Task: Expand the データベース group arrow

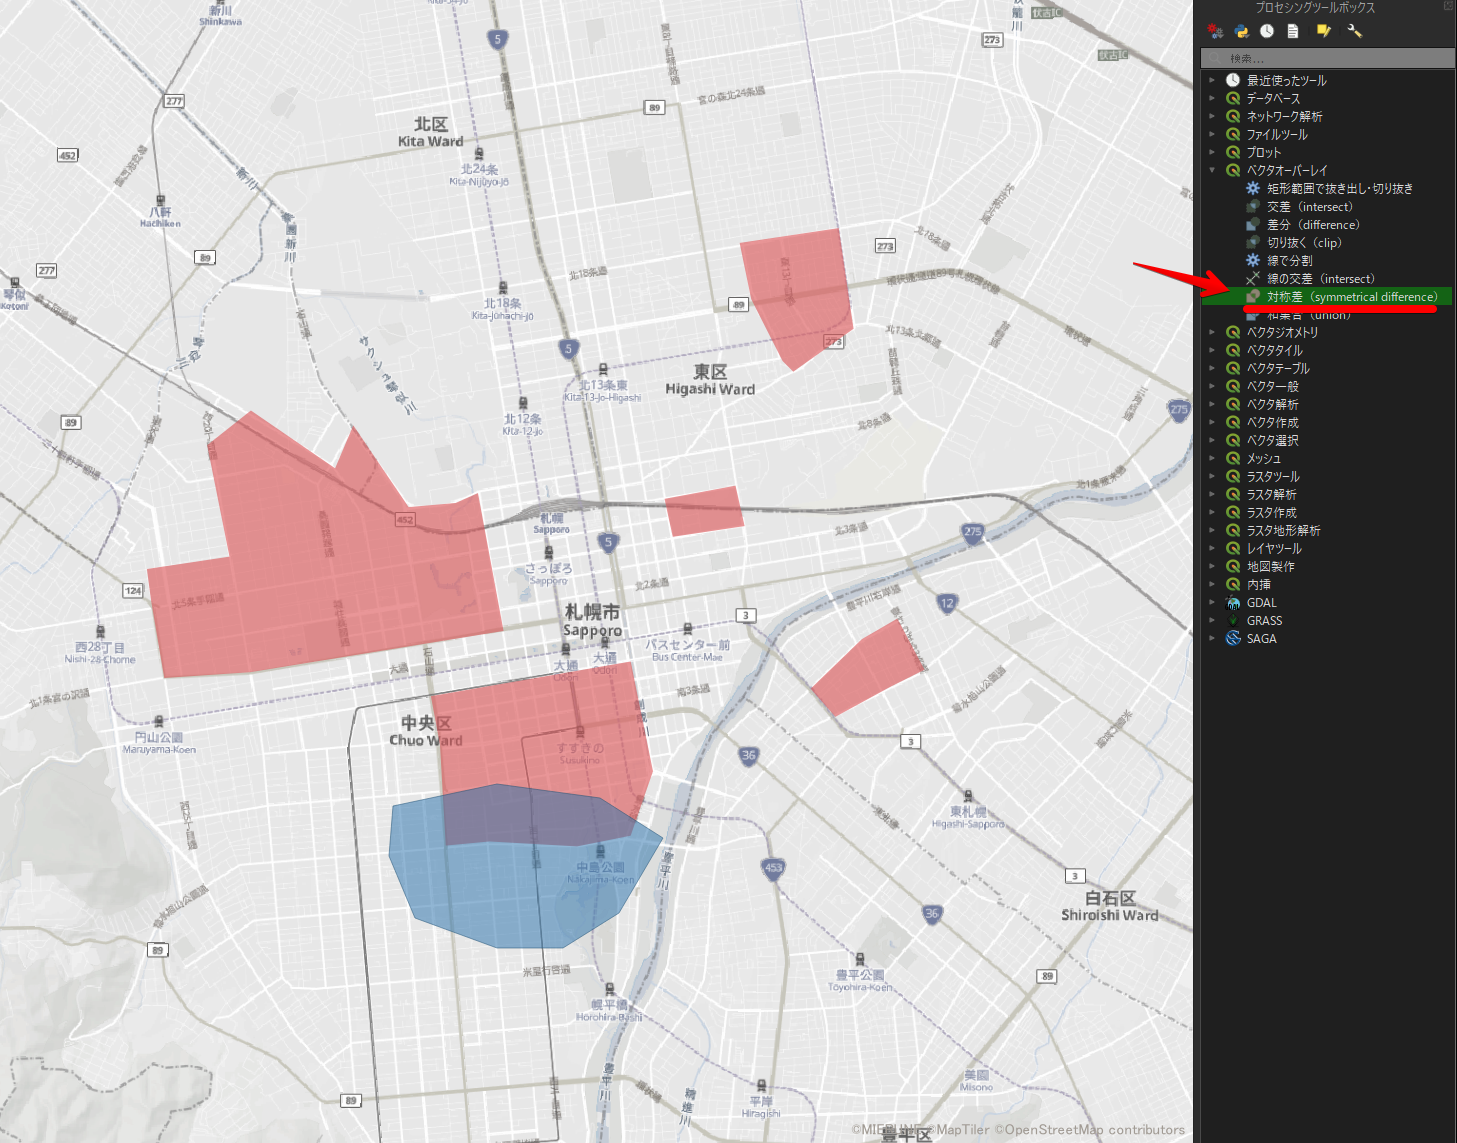Action: click(x=1213, y=98)
